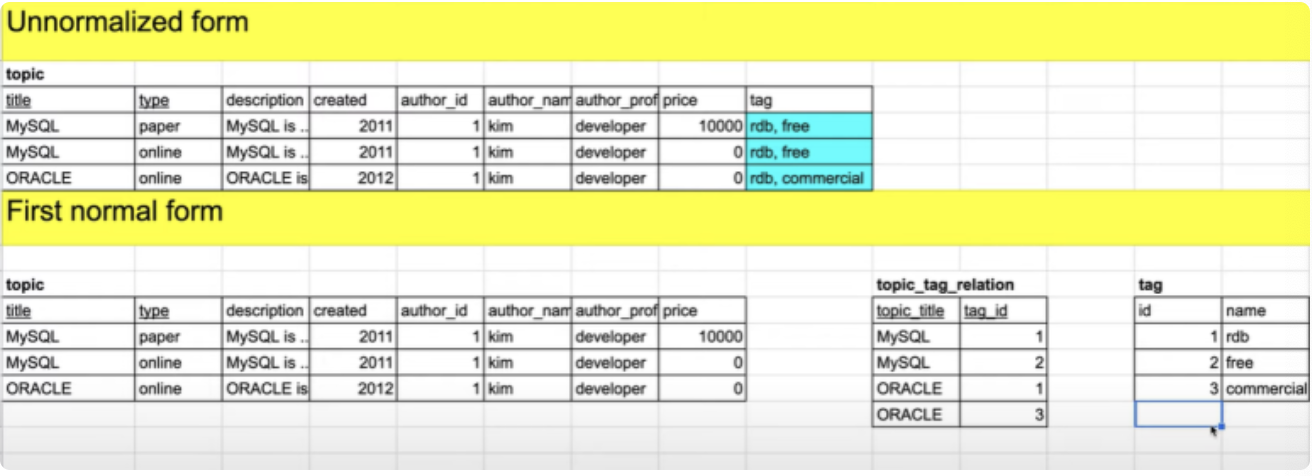This screenshot has height=476, width=1312.
Task: Select "price" header in Unnormalized form table
Action: (x=703, y=100)
